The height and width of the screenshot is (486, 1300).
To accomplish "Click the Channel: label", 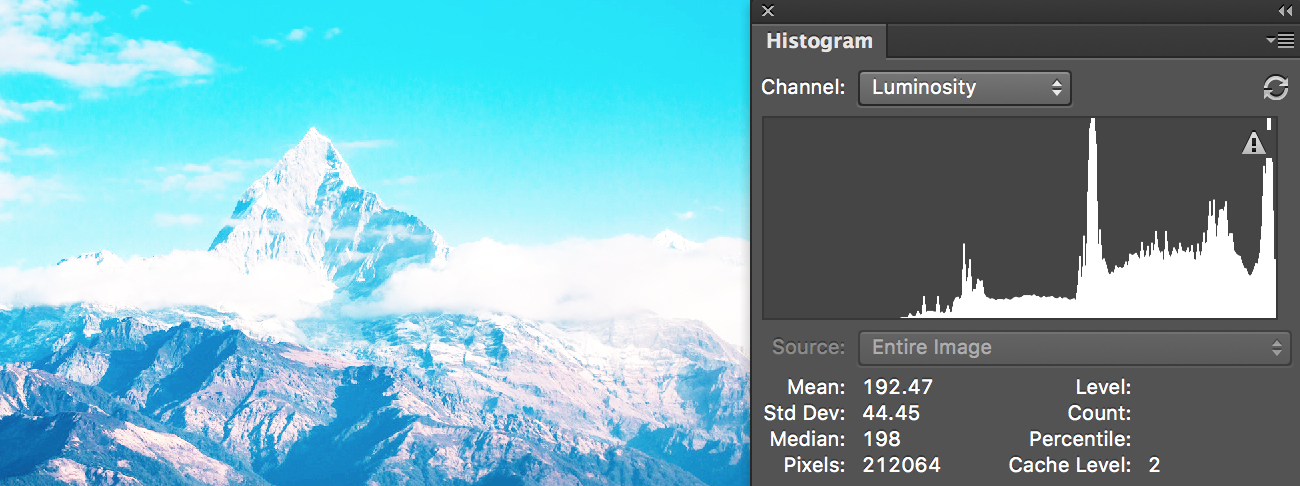I will pos(803,87).
